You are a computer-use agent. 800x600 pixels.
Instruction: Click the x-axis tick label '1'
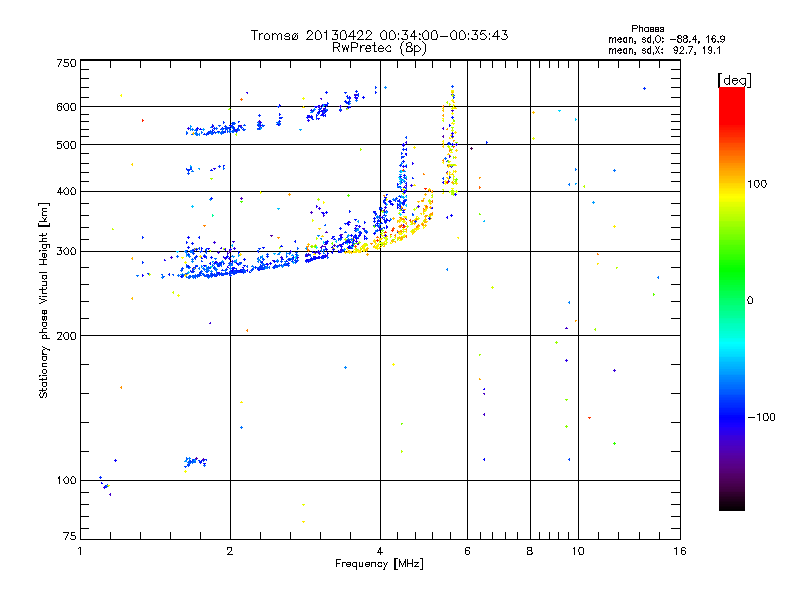(x=80, y=551)
